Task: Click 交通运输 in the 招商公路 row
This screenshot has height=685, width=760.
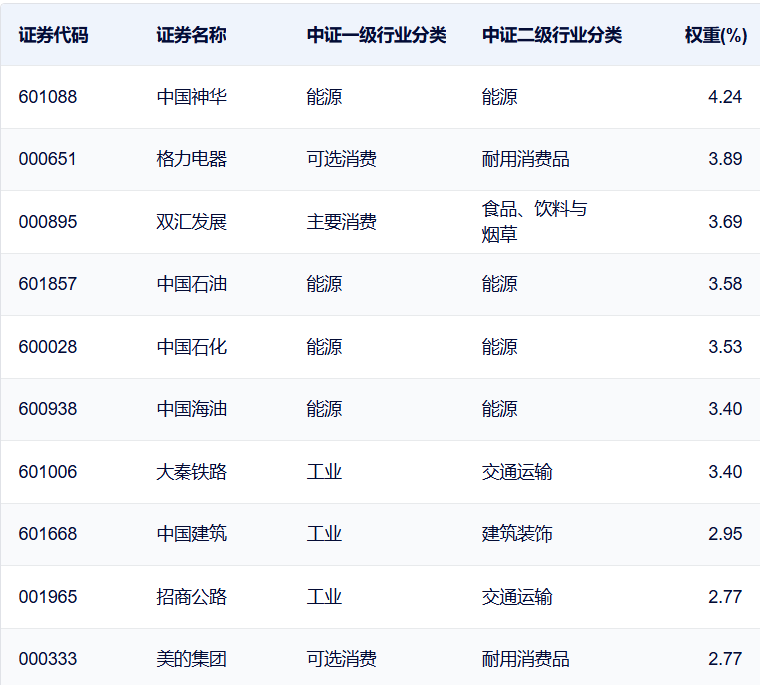Action: (517, 597)
